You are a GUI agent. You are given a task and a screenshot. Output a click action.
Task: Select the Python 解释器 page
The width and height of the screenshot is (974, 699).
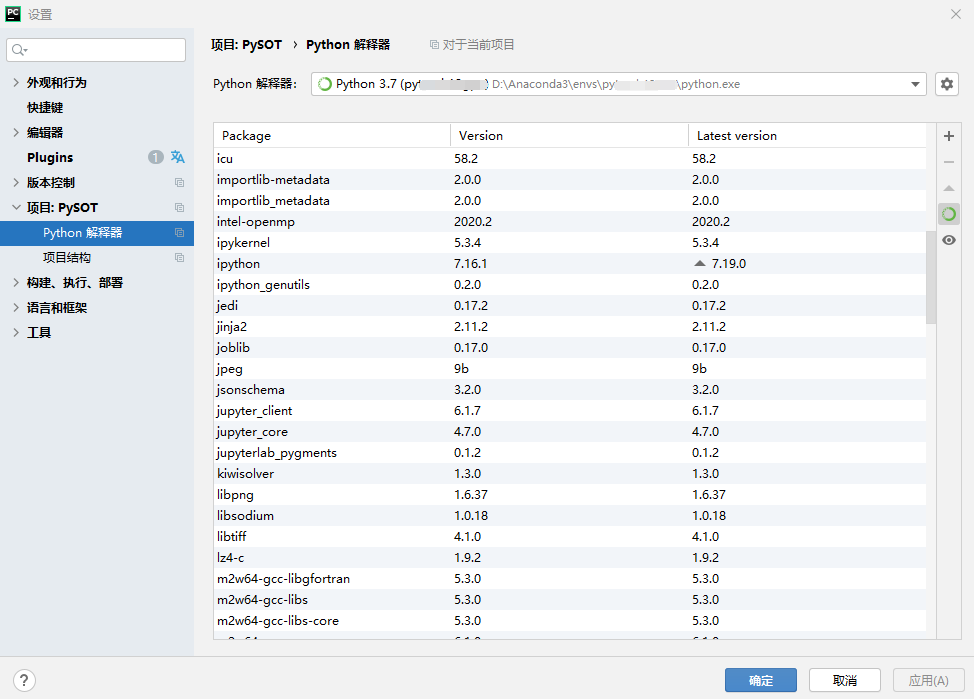pyautogui.click(x=97, y=233)
